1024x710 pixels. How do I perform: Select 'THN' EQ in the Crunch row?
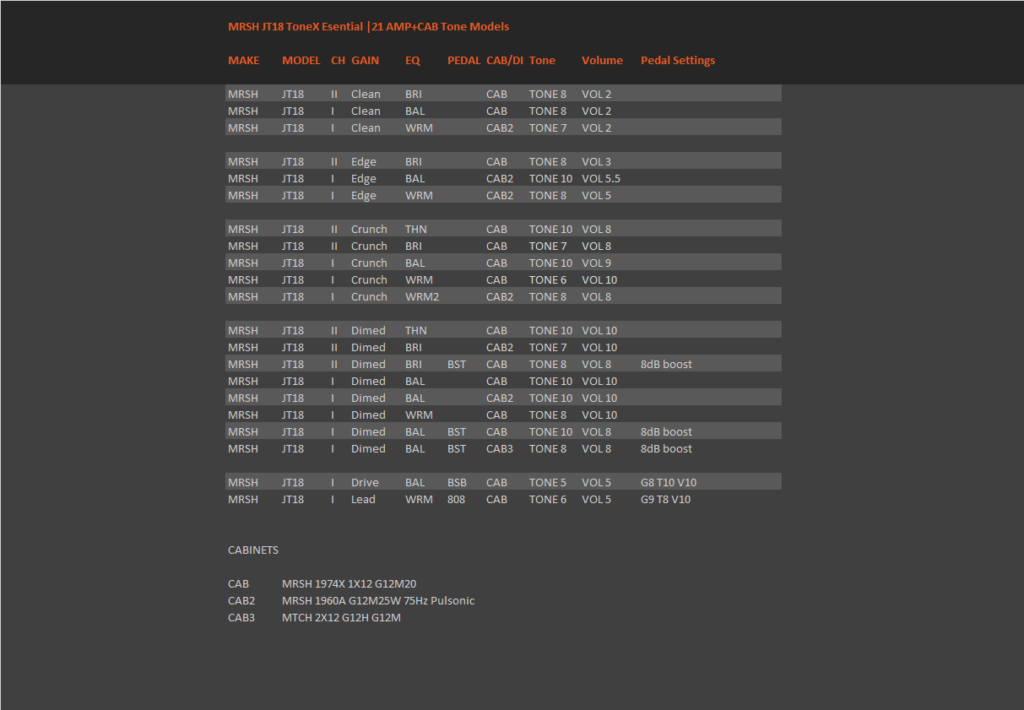(416, 229)
